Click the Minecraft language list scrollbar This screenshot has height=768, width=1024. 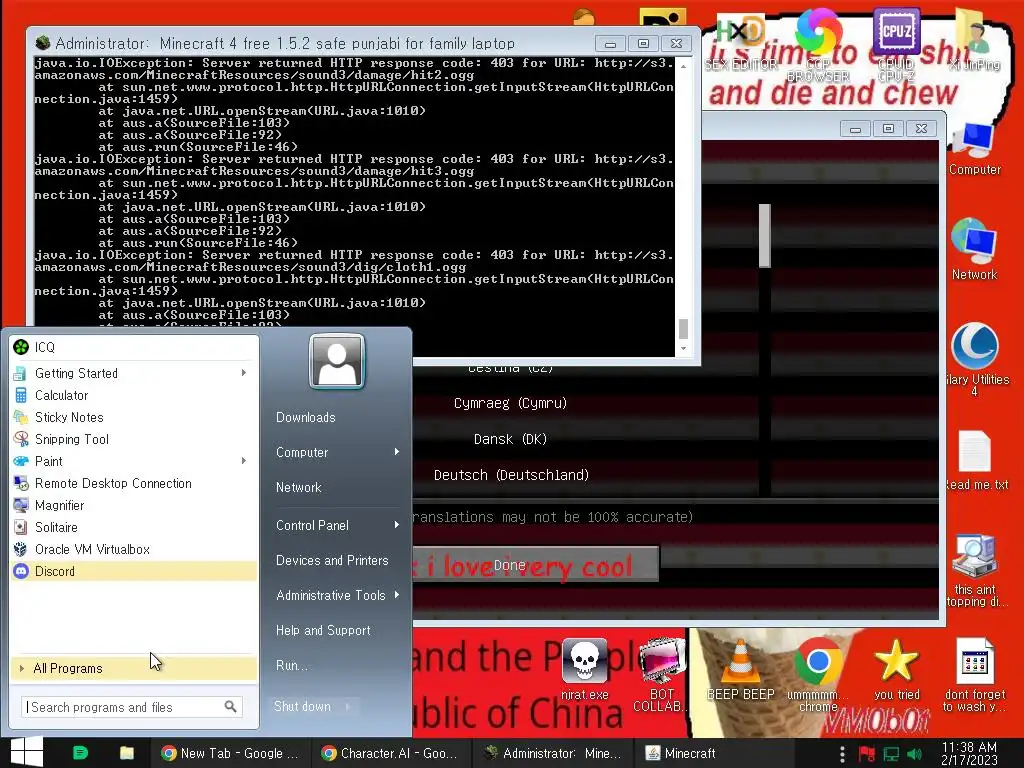point(765,236)
